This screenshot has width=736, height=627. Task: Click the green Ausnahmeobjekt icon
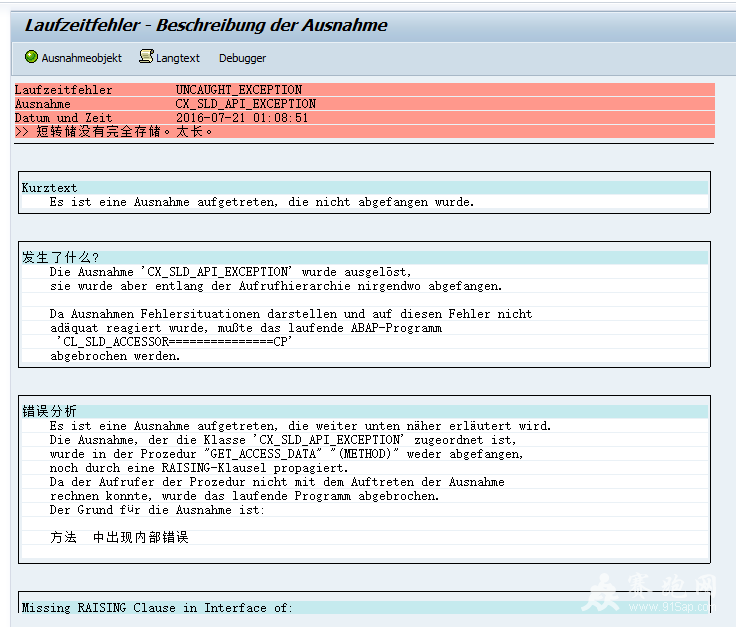31,57
